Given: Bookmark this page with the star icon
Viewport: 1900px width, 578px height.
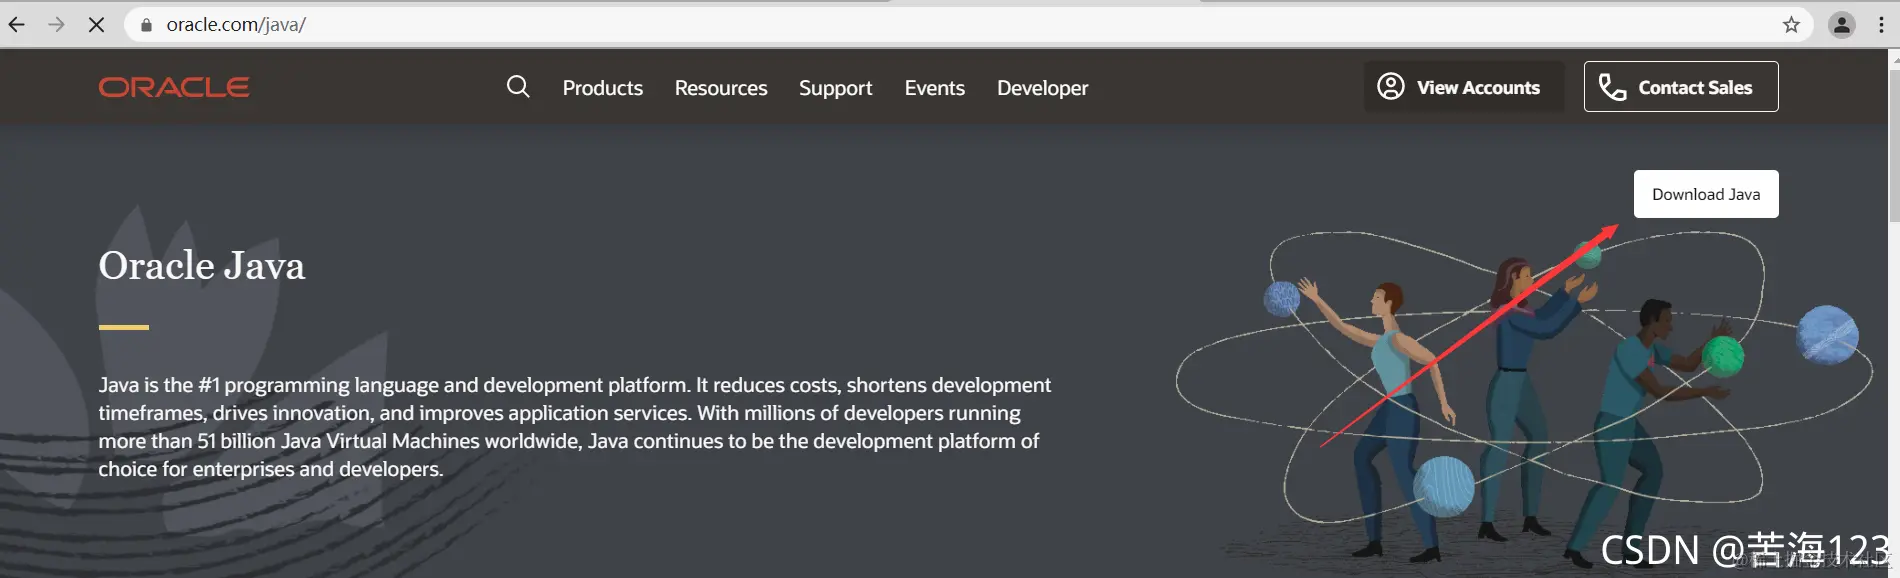Looking at the screenshot, I should [x=1791, y=25].
